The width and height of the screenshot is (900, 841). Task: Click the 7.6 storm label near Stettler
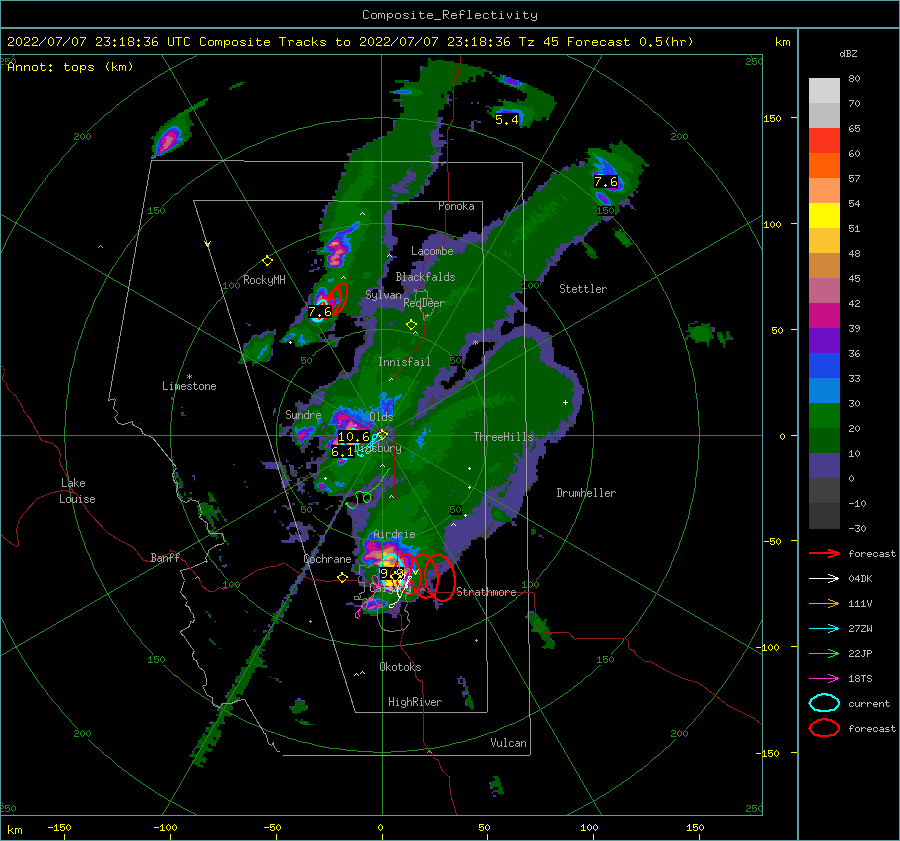(x=606, y=182)
